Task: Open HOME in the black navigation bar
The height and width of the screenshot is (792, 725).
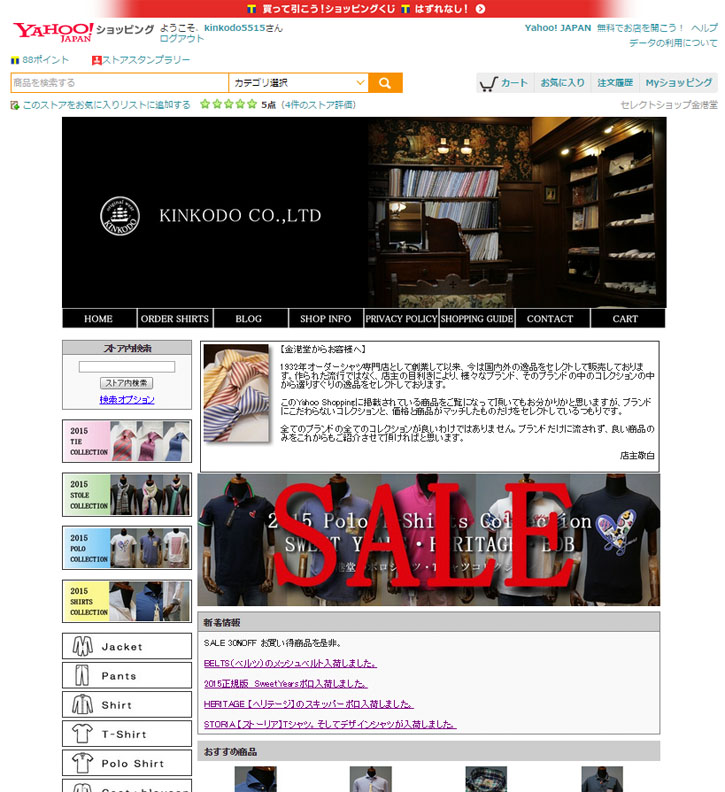Action: (x=99, y=319)
